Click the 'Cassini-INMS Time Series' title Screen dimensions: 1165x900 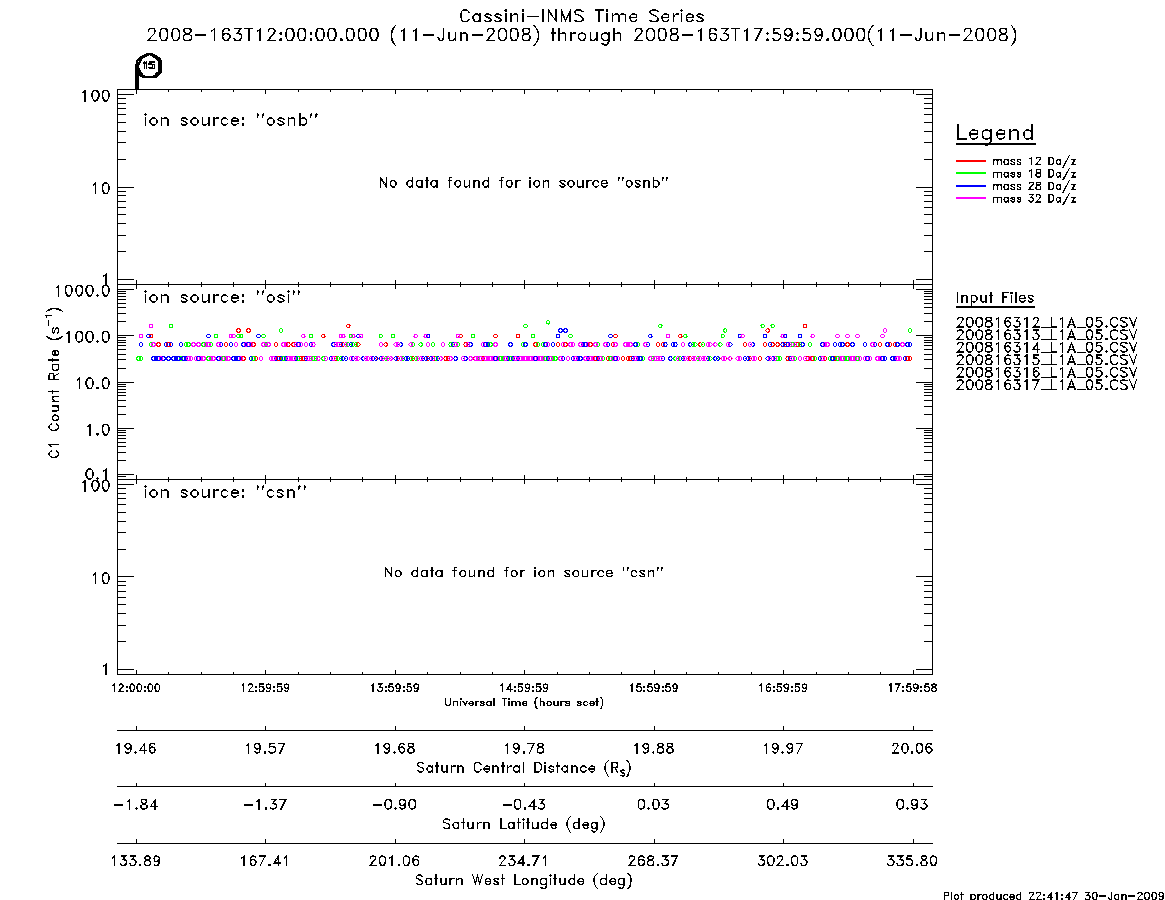[x=582, y=16]
